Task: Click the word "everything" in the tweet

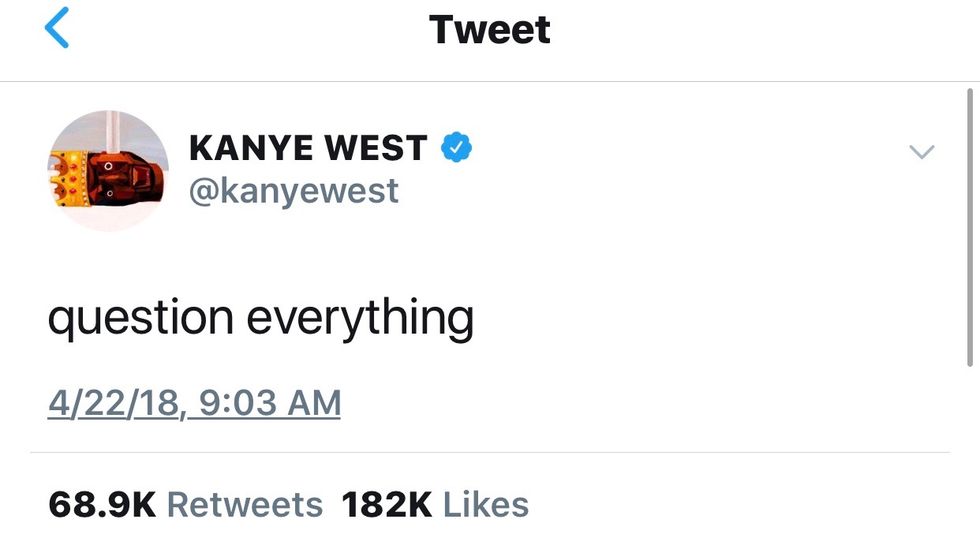Action: (360, 319)
